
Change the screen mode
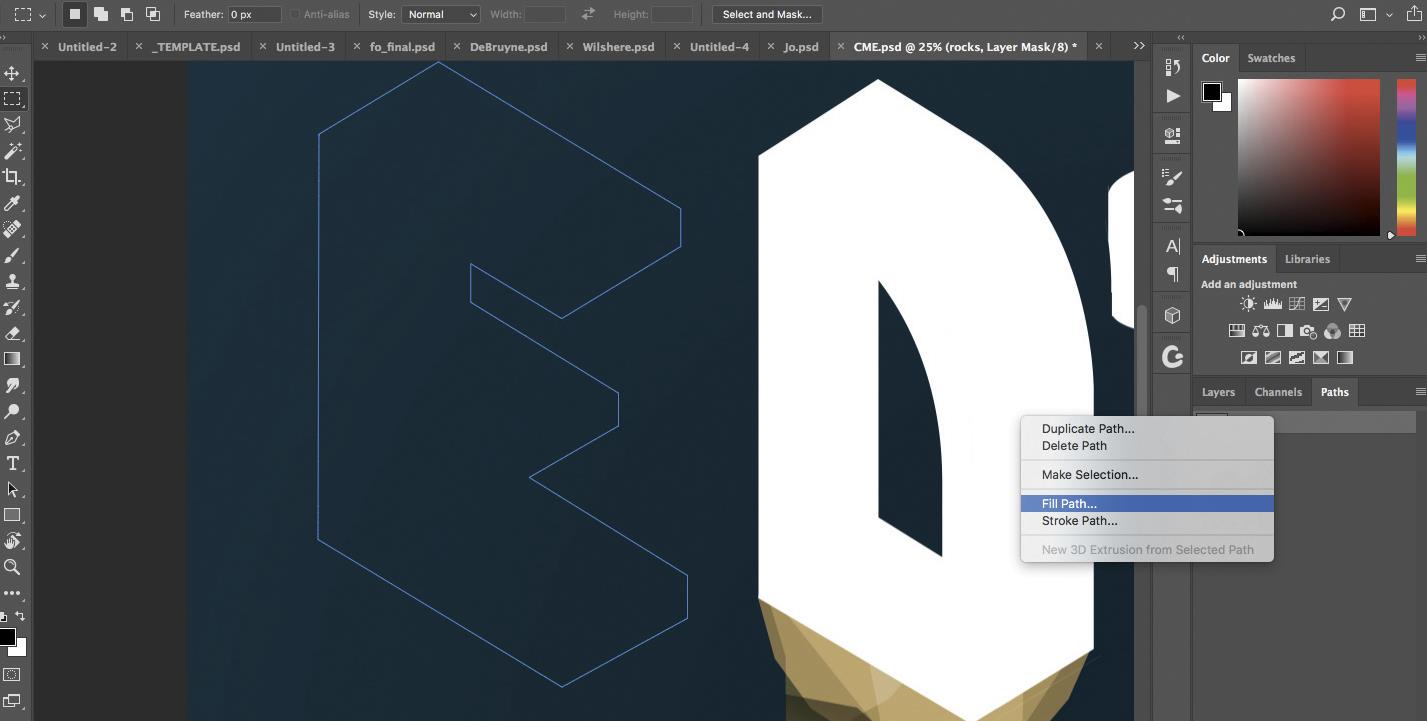pos(13,701)
